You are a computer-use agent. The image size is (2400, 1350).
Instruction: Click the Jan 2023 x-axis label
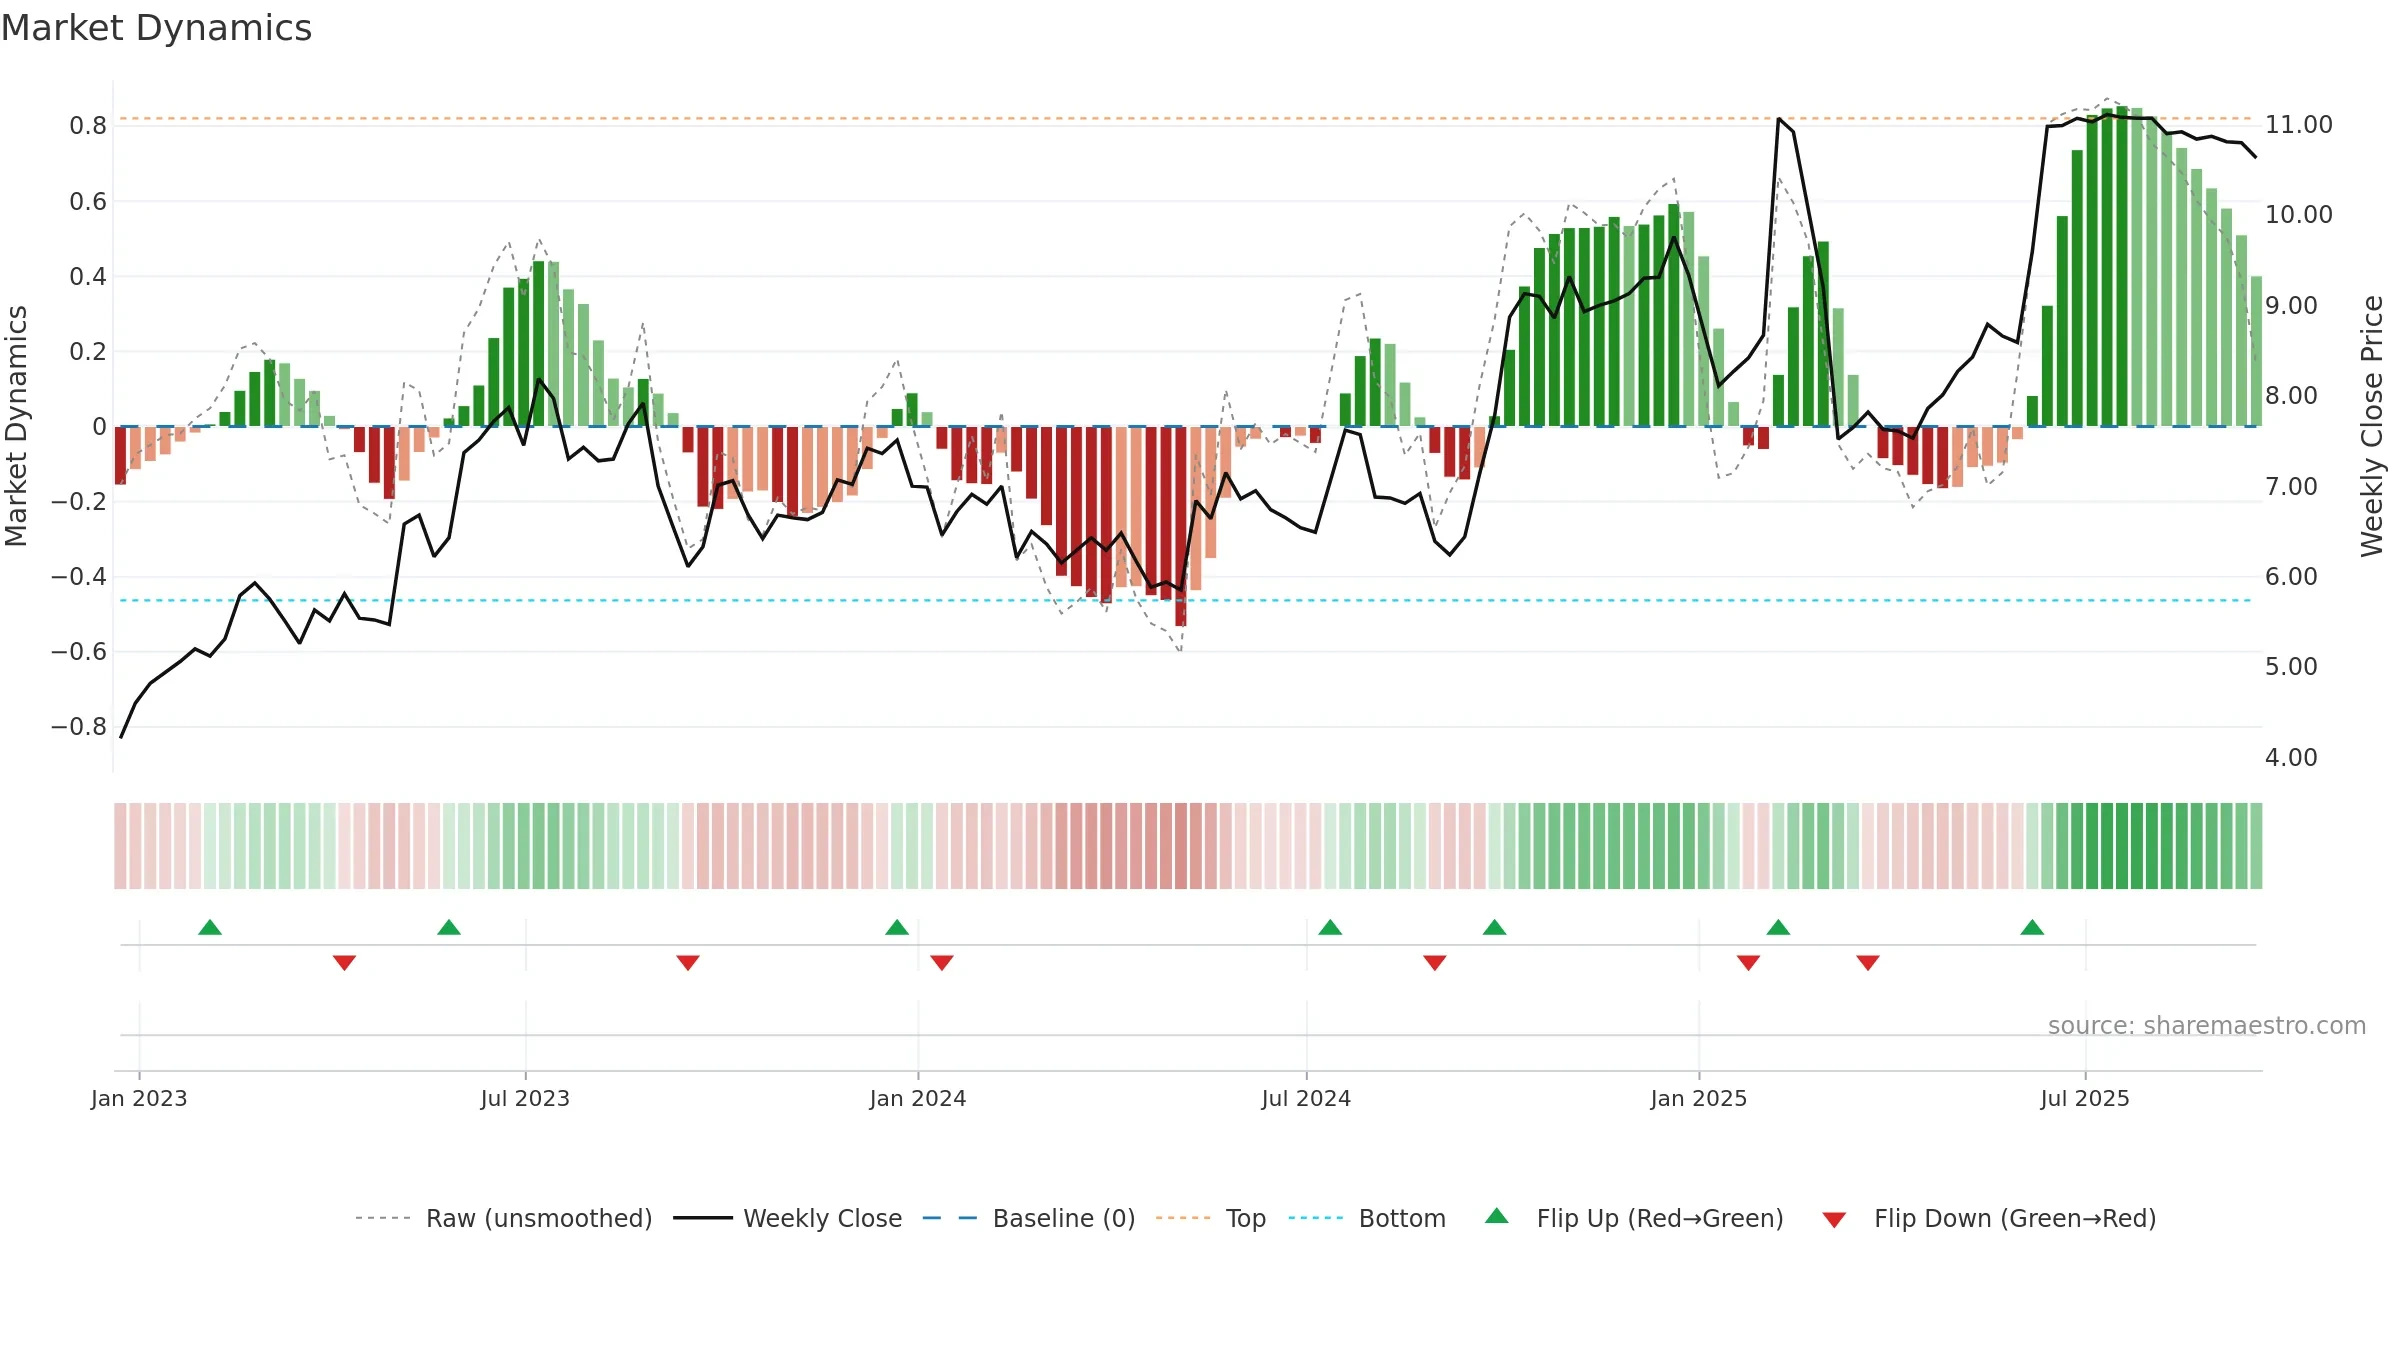tap(139, 1098)
